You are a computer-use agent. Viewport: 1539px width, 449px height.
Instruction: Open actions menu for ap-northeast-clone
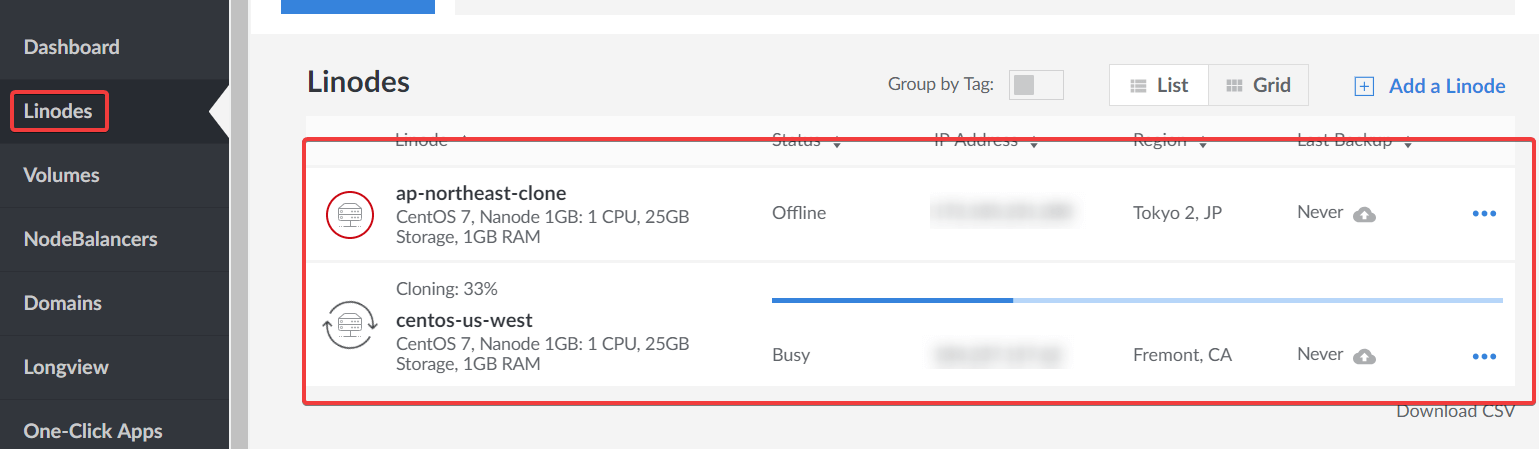tap(1484, 214)
